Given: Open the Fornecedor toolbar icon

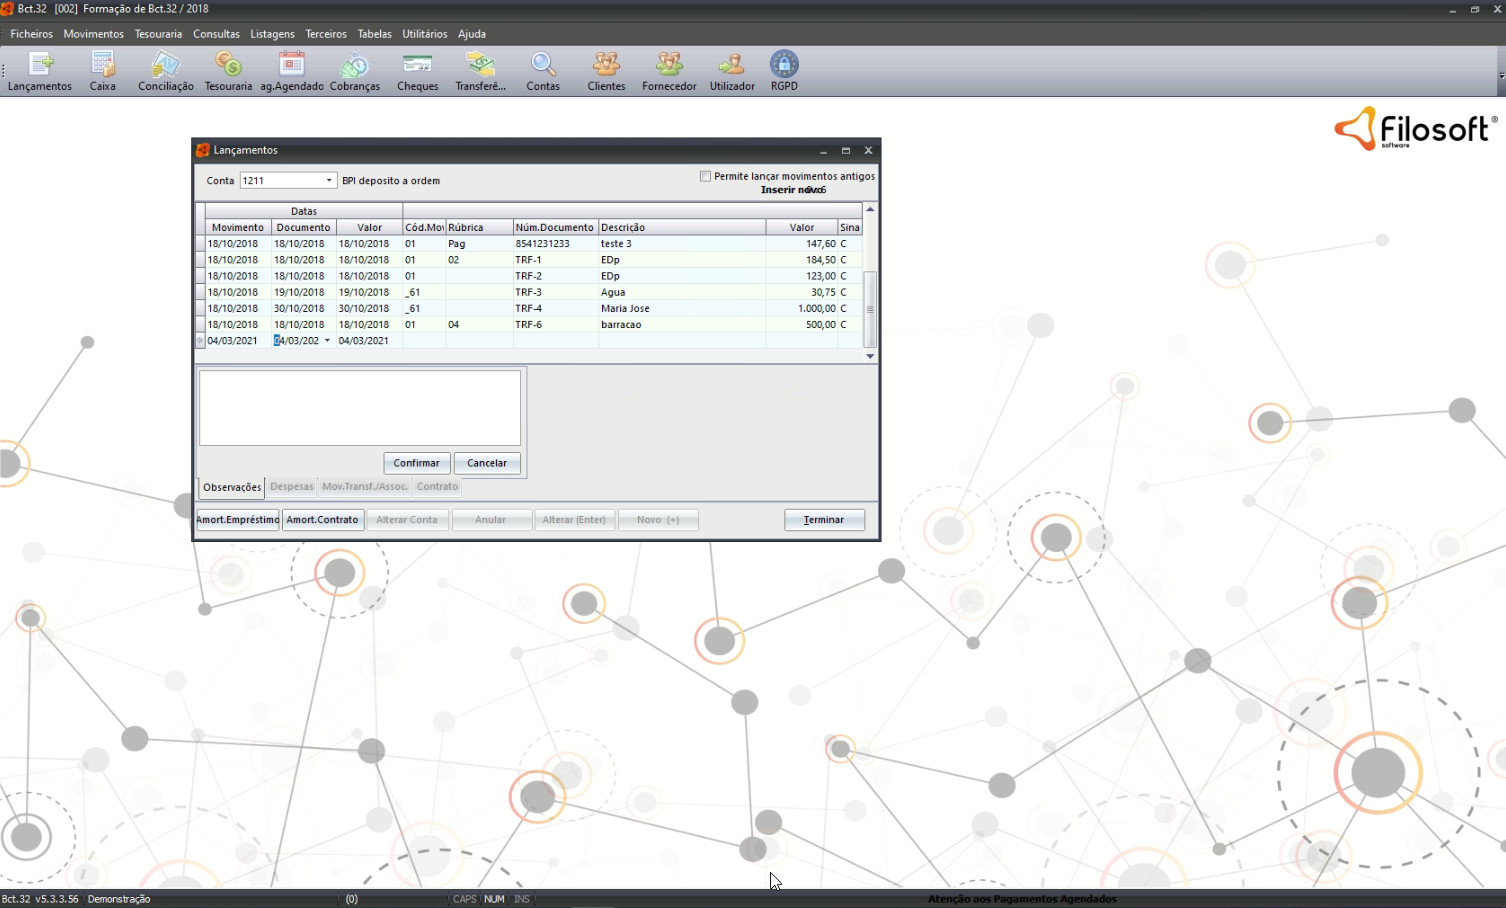Looking at the screenshot, I should [x=669, y=71].
